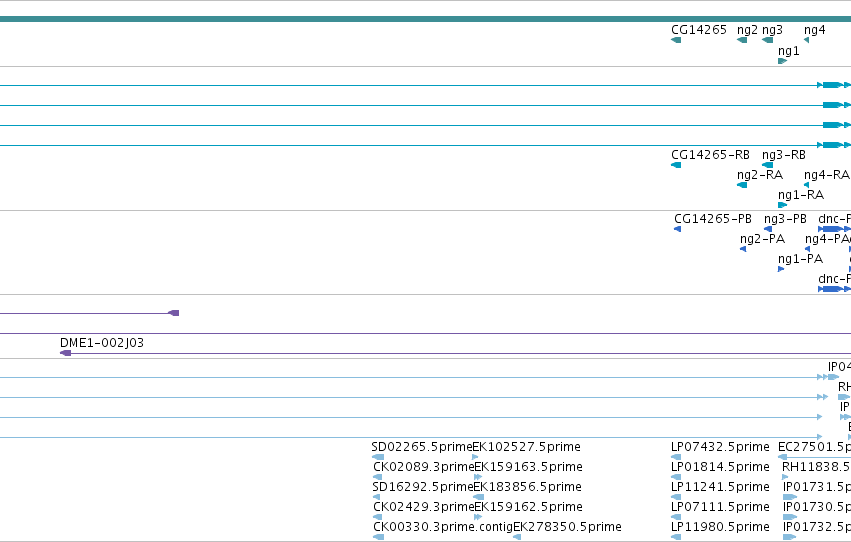Image resolution: width=851 pixels, height=542 pixels.
Task: Click the ng1 gene label
Action: coord(789,51)
